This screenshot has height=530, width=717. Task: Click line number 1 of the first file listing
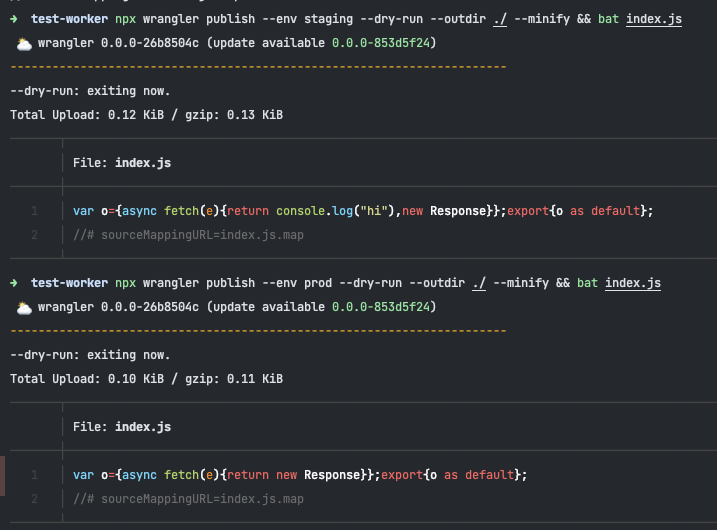35,211
